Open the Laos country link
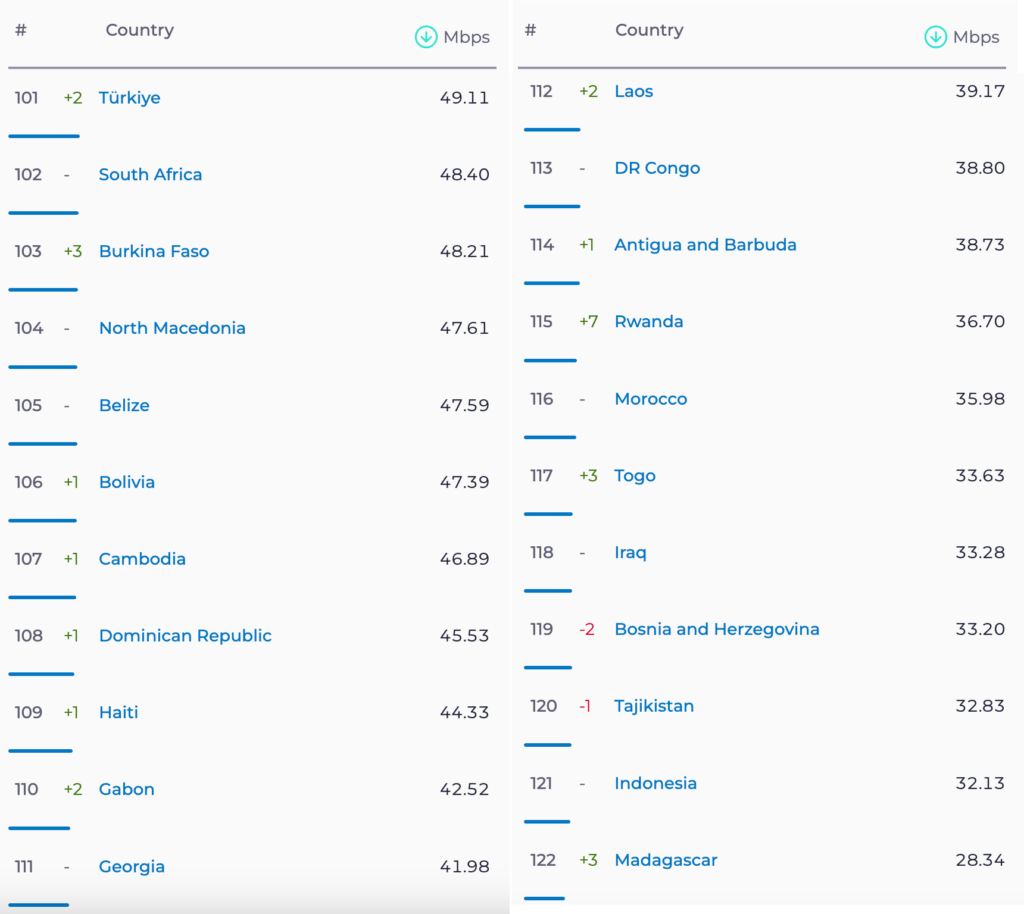The height and width of the screenshot is (914, 1024). 633,92
